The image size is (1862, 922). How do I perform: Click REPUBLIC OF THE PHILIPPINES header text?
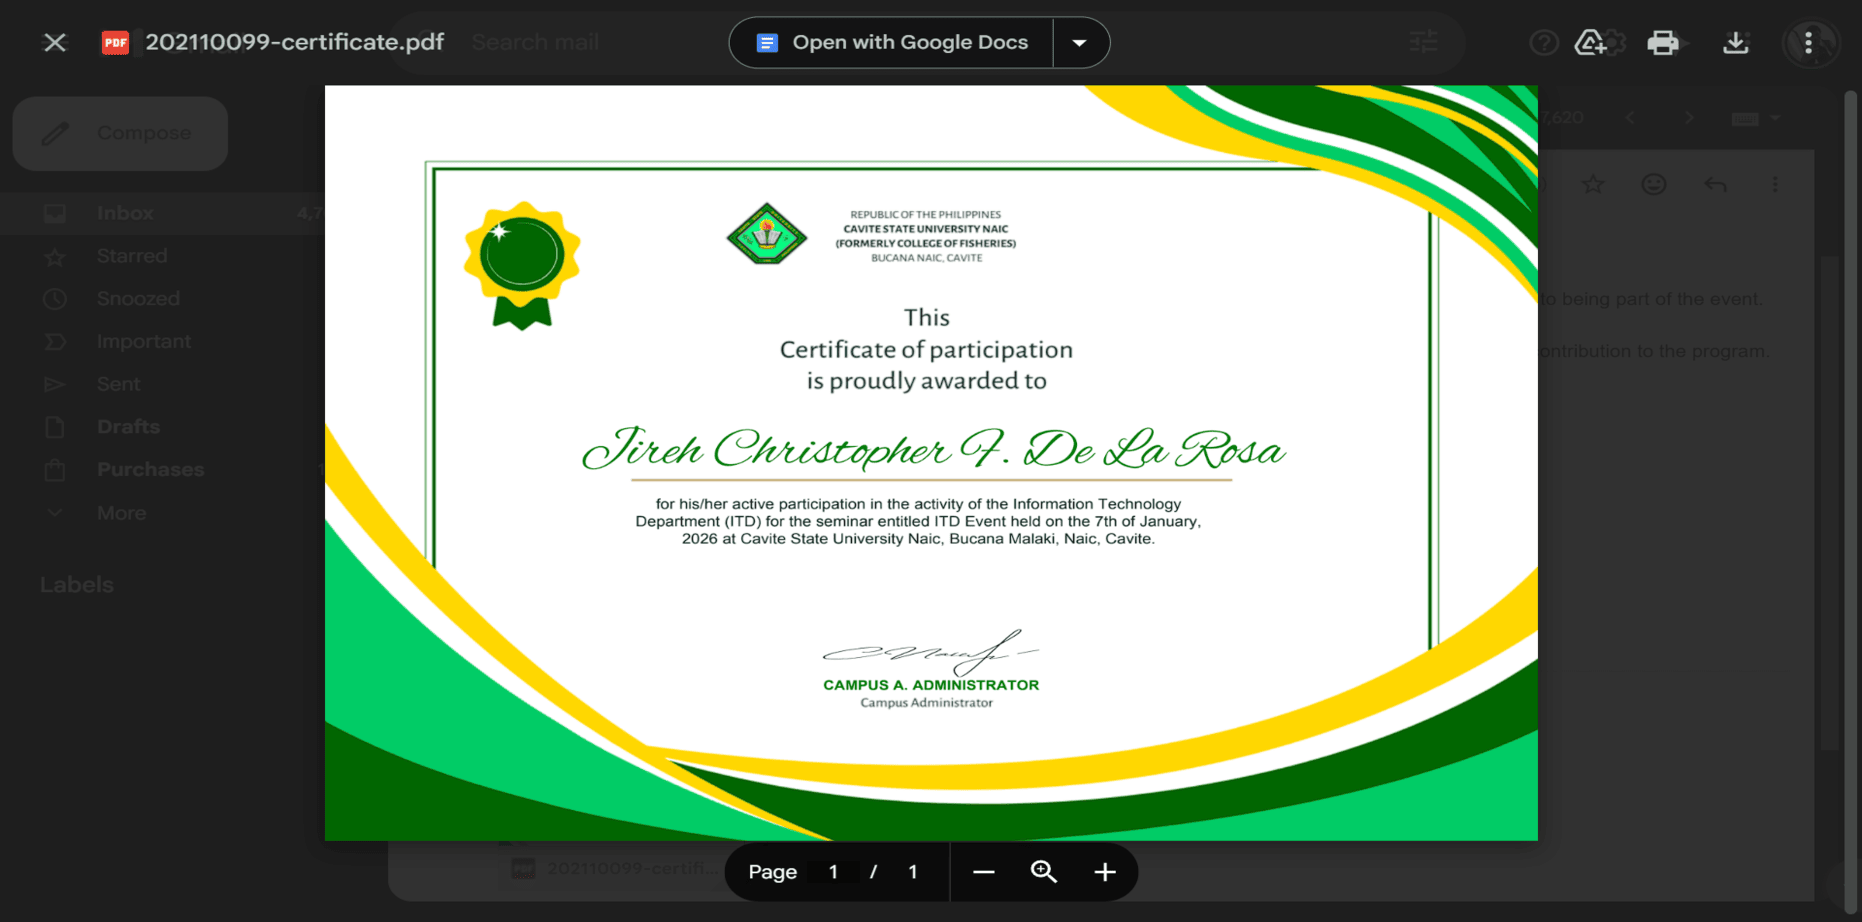(926, 214)
